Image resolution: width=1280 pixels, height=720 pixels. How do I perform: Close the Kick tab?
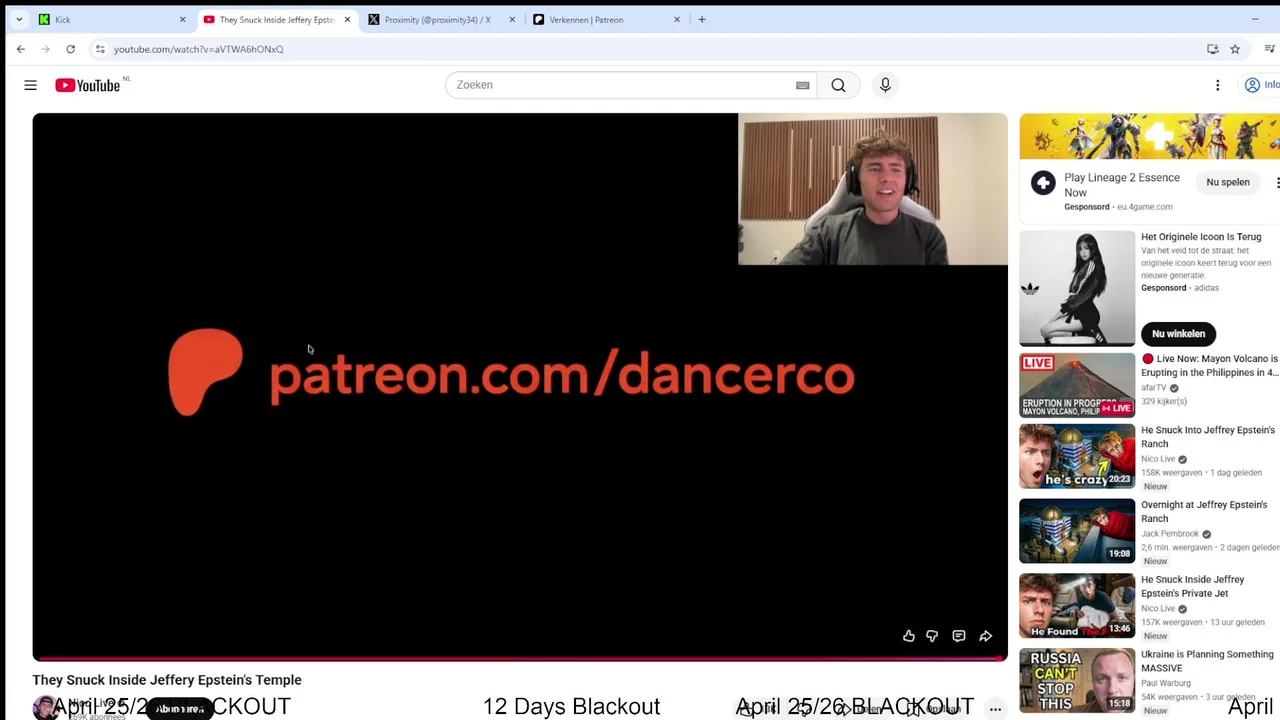coord(182,19)
